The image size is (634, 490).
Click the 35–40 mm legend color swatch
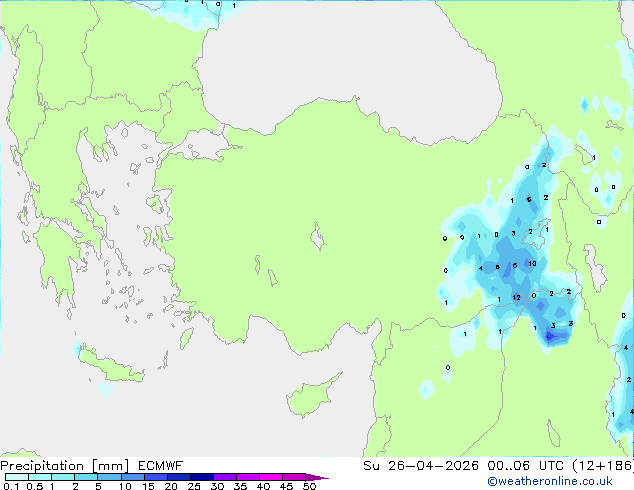[247, 477]
